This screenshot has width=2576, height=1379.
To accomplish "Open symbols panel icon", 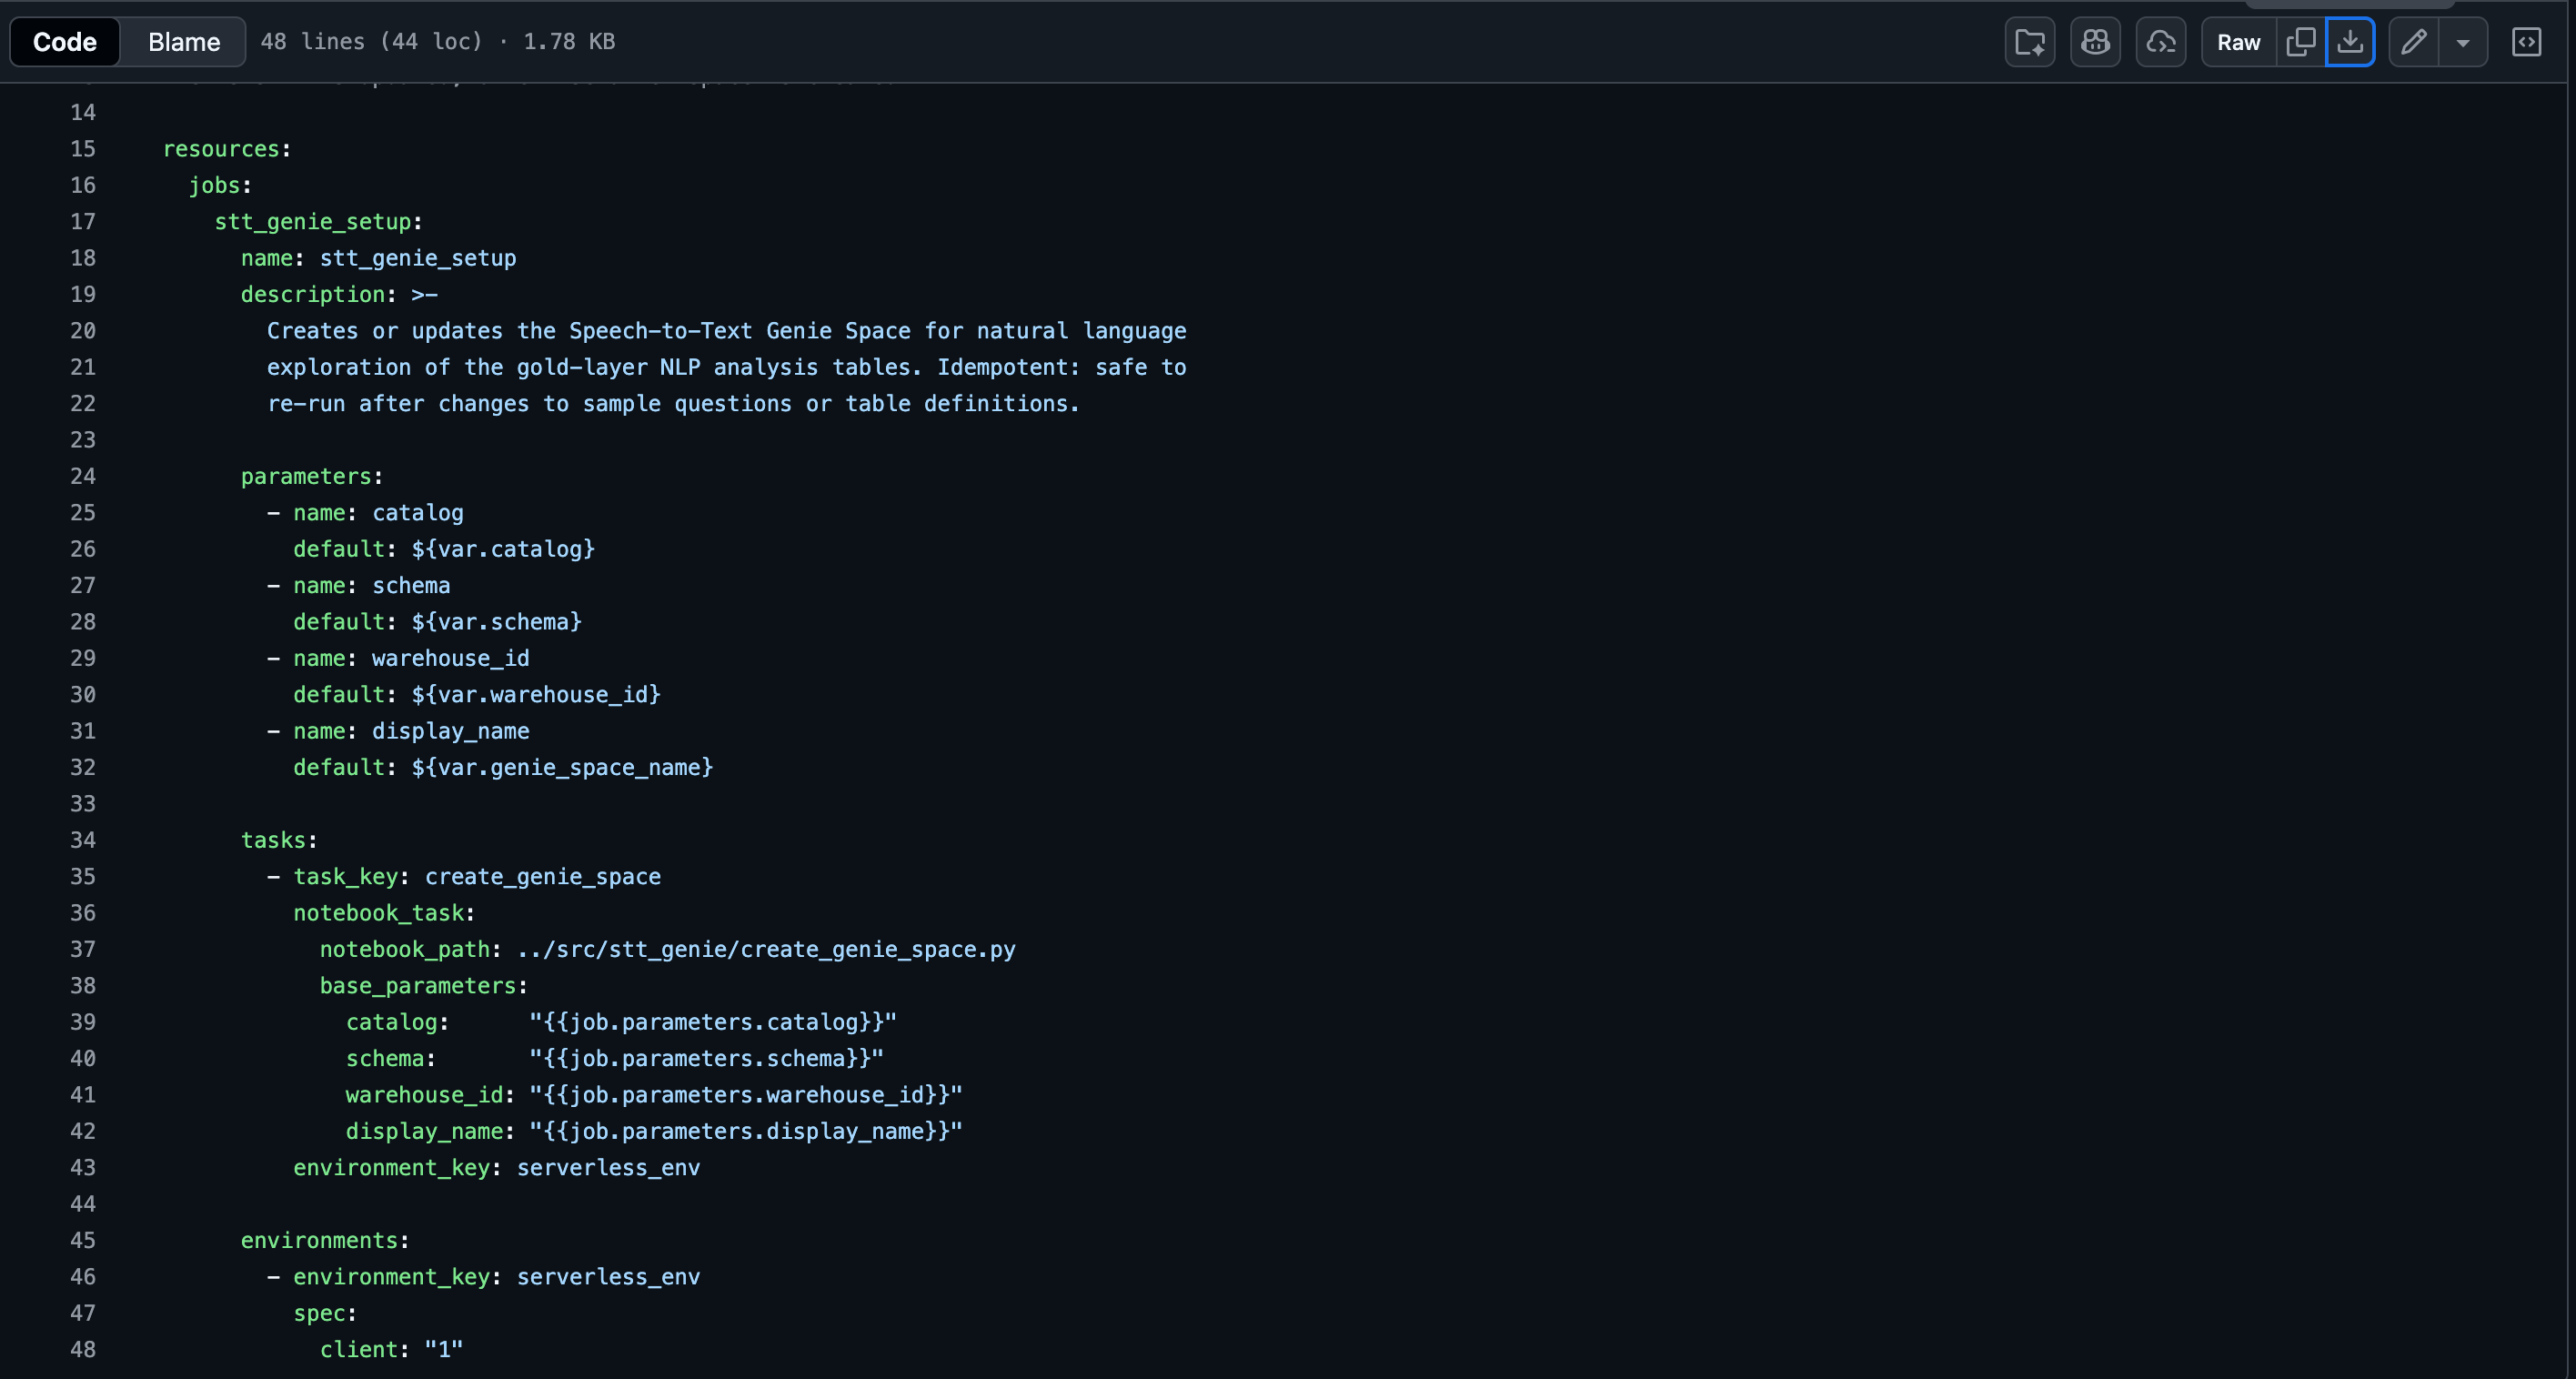I will click(2526, 42).
